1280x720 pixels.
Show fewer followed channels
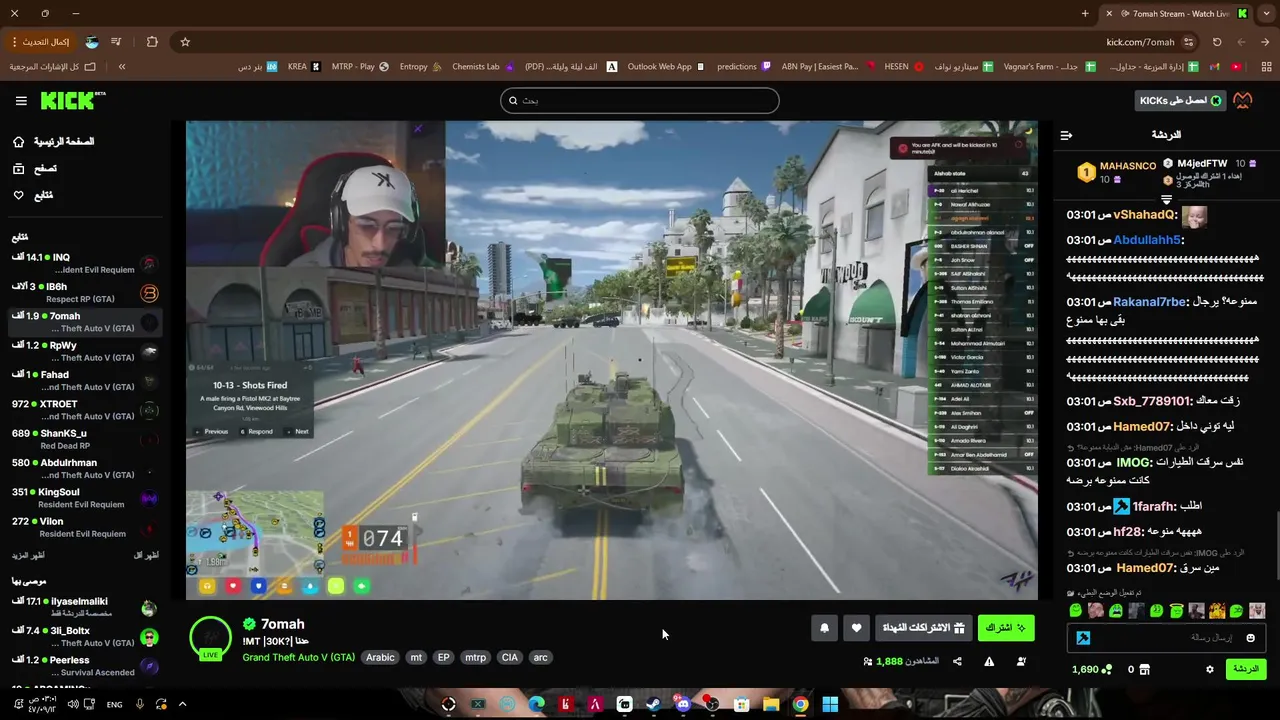pyautogui.click(x=147, y=555)
